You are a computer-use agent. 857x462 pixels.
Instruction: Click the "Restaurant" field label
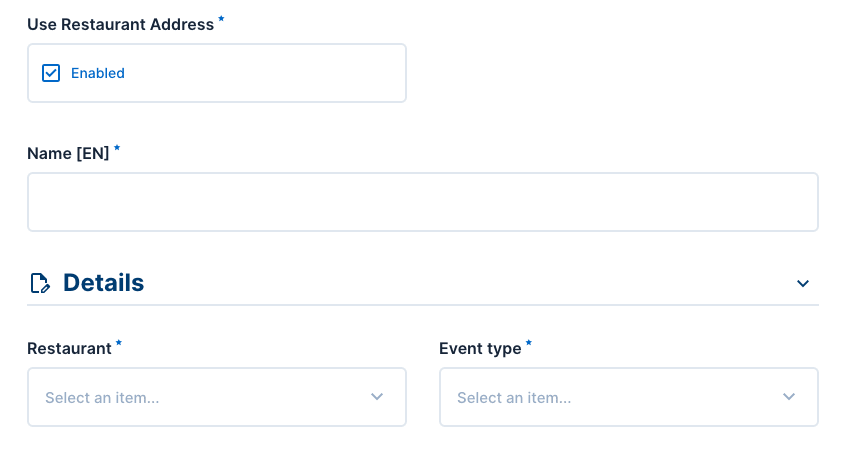click(x=69, y=348)
